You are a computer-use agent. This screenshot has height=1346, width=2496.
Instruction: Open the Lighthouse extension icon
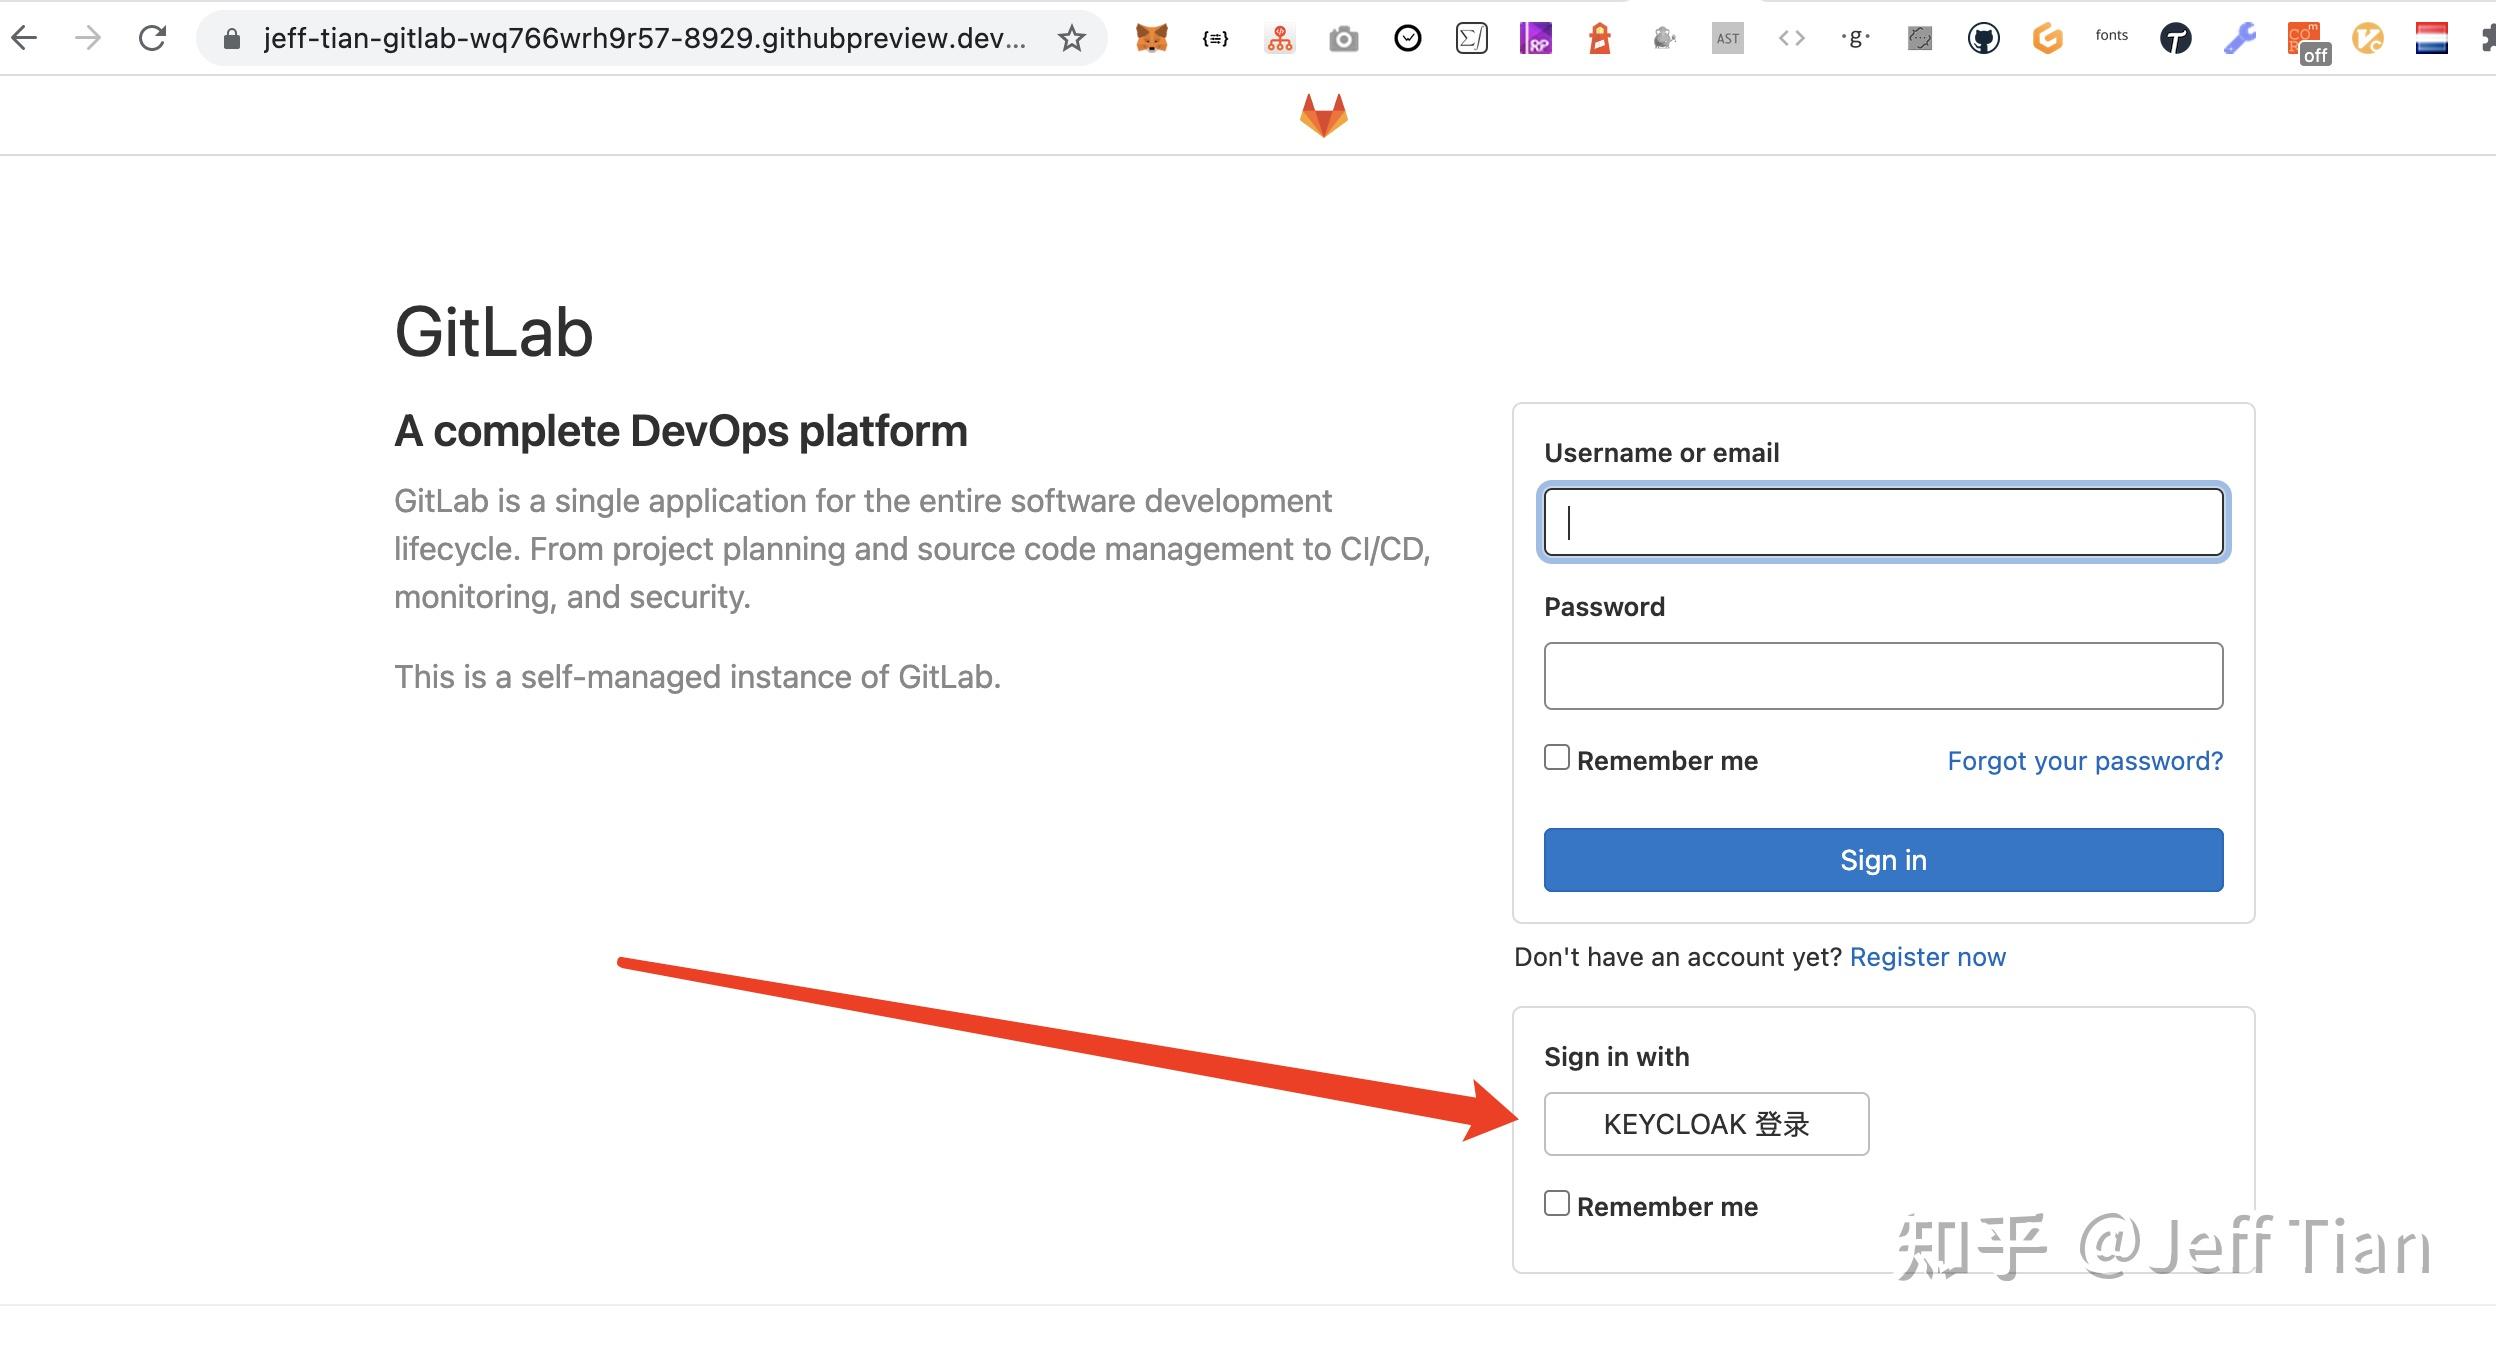coord(1600,39)
